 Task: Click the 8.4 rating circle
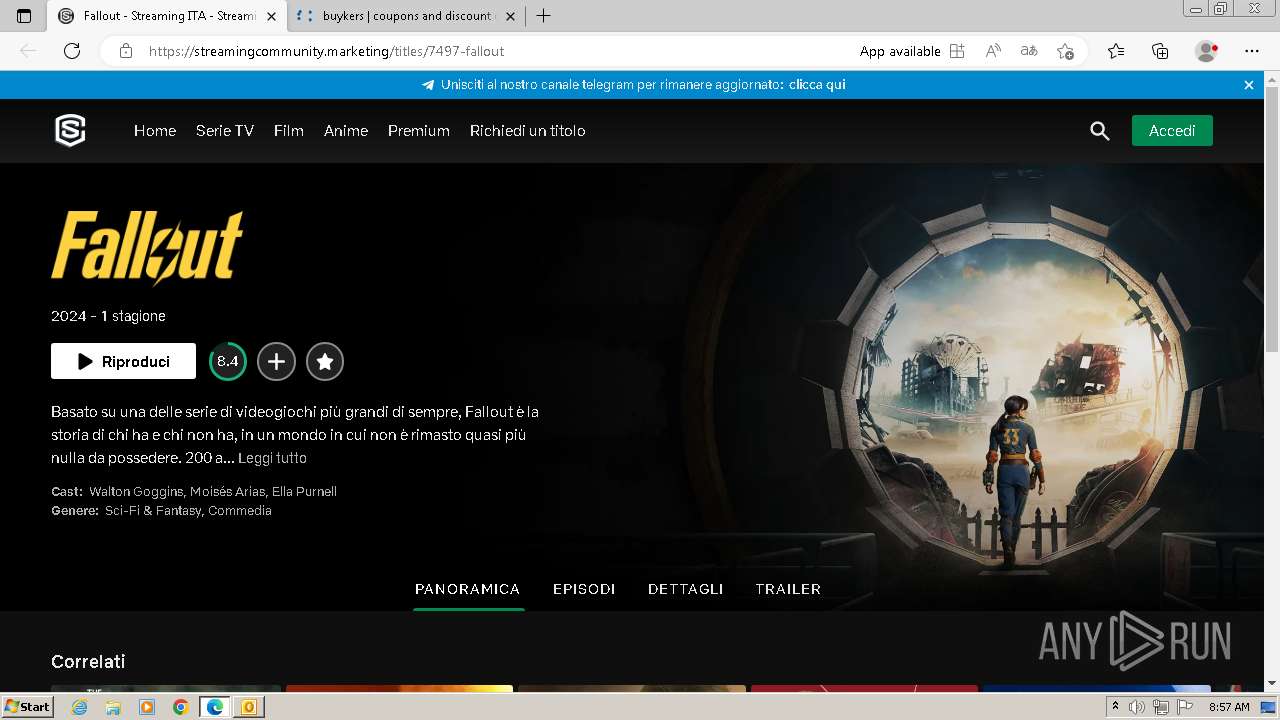(x=228, y=362)
